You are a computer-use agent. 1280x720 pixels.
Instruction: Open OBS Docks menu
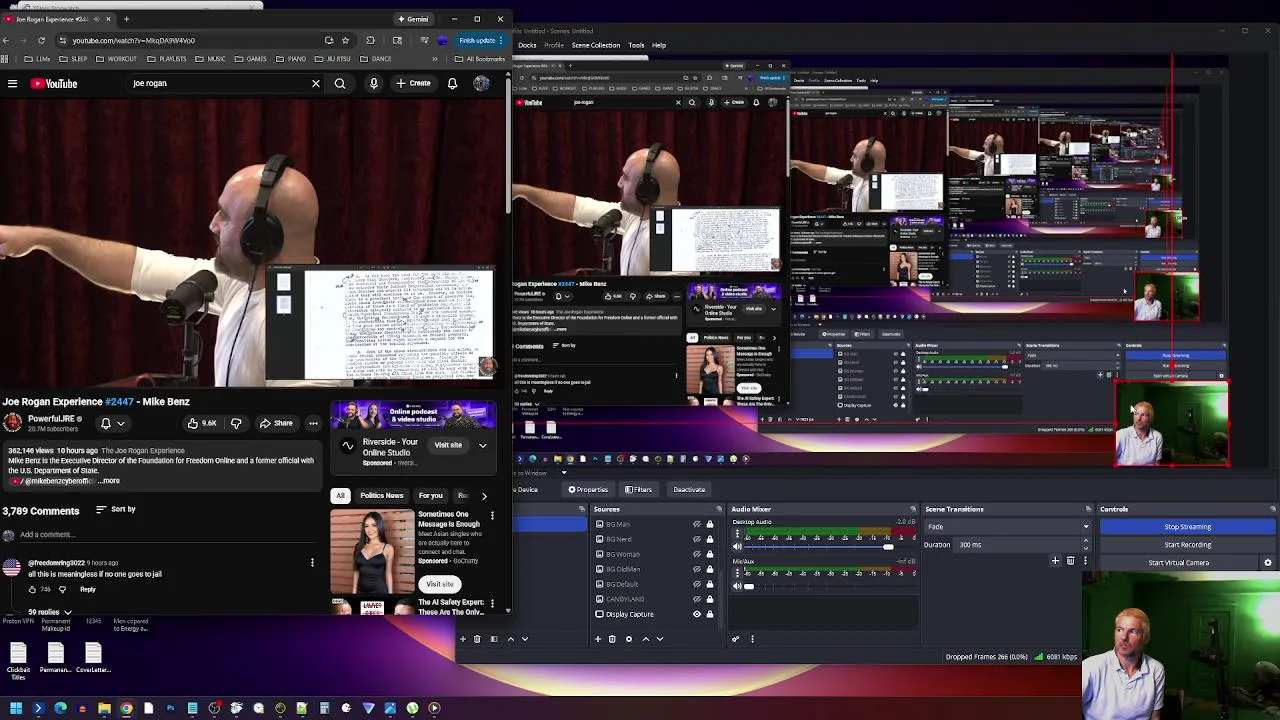click(527, 45)
